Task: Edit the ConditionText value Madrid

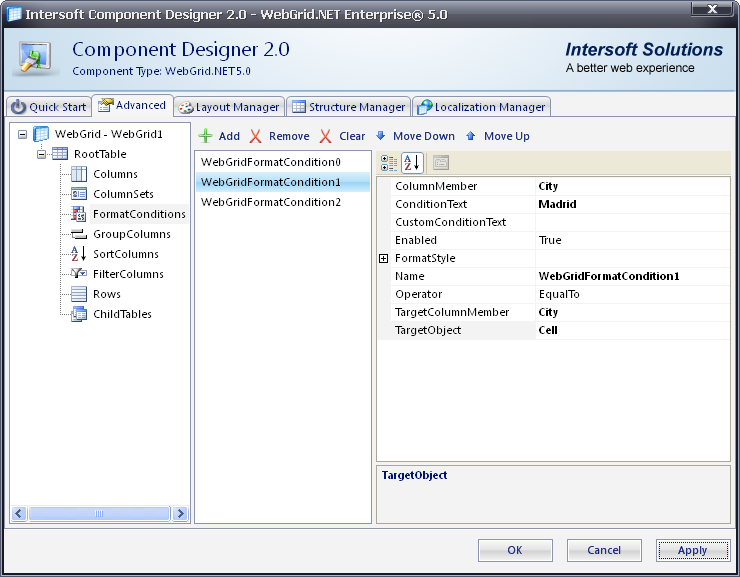Action: click(632, 204)
